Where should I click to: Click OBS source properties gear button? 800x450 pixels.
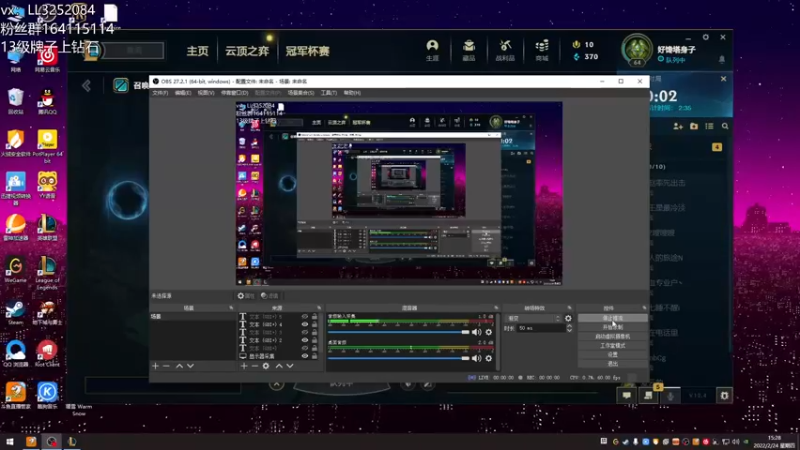click(x=245, y=295)
